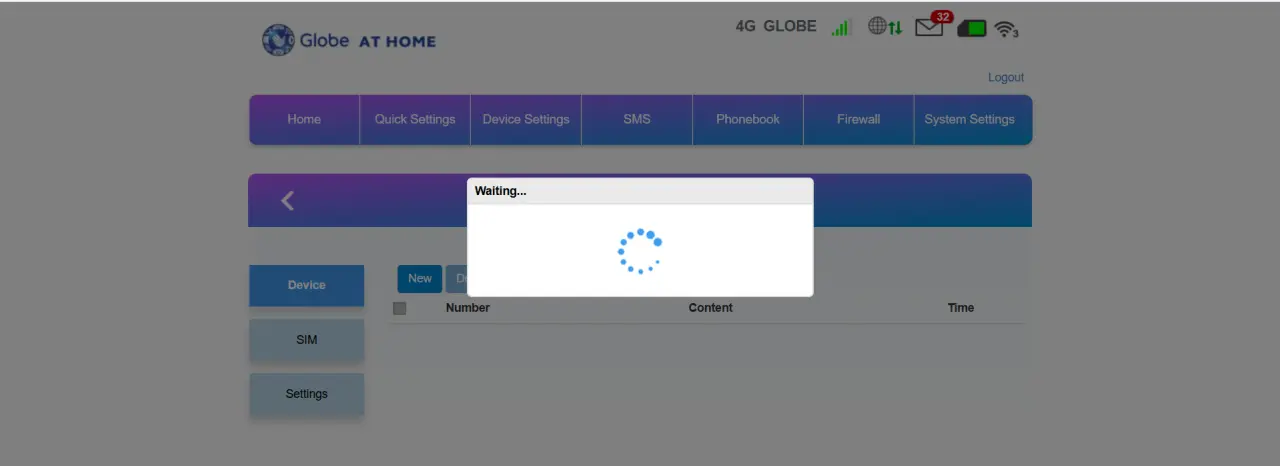Open the Home tab
Viewport: 1280px width, 466px height.
click(304, 119)
